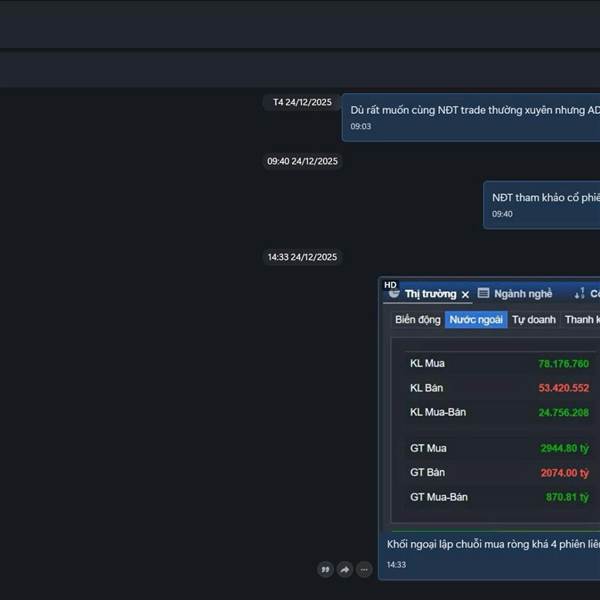Click the 14:33 time under the image caption
Viewport: 600px width, 600px height.
pyautogui.click(x=396, y=565)
